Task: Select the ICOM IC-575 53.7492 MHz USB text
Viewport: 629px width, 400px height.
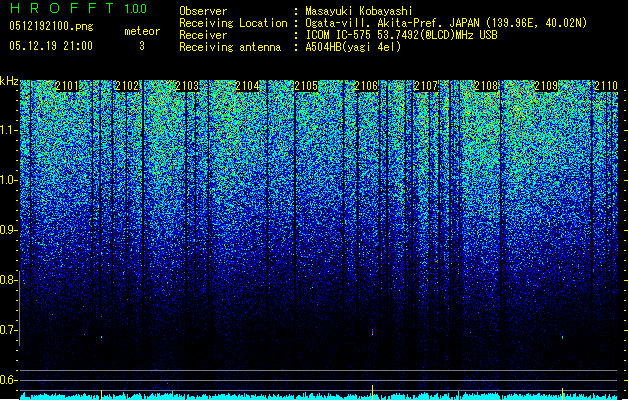Action: point(401,35)
